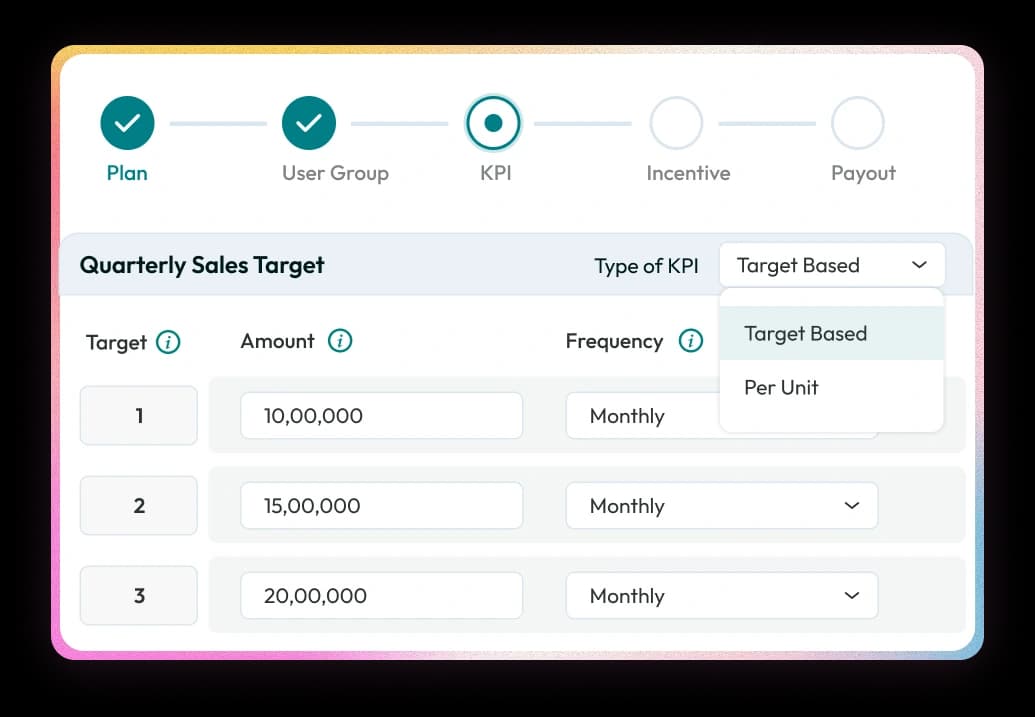1035x717 pixels.
Task: Expand the Monthly dropdown for target 3
Action: point(721,596)
